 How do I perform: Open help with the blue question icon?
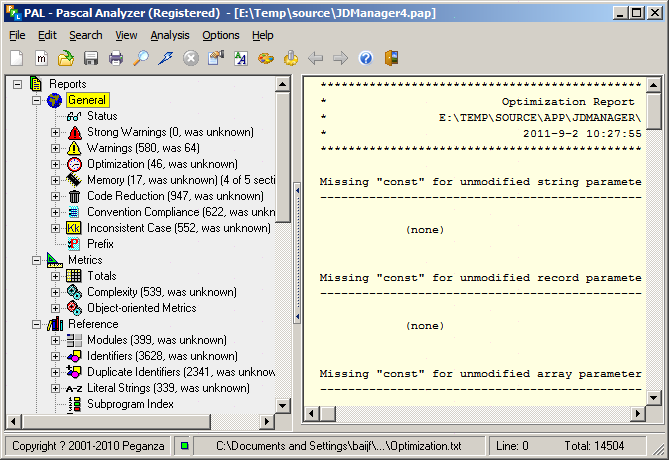pyautogui.click(x=366, y=58)
